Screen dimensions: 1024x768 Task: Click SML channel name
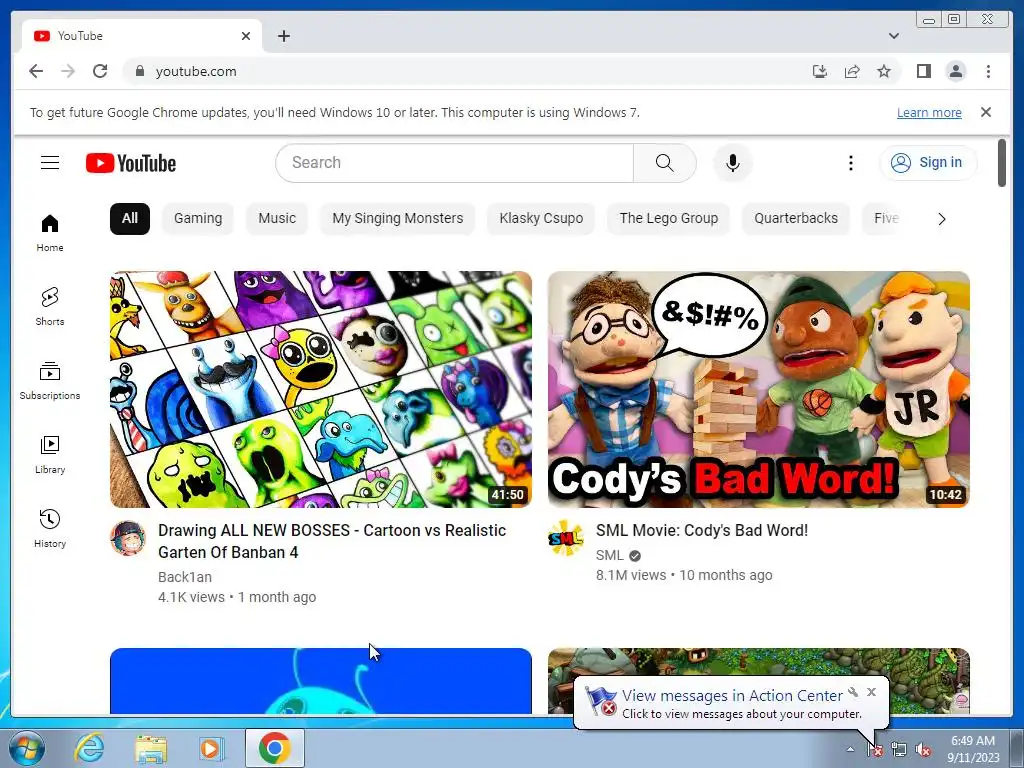pyautogui.click(x=609, y=555)
